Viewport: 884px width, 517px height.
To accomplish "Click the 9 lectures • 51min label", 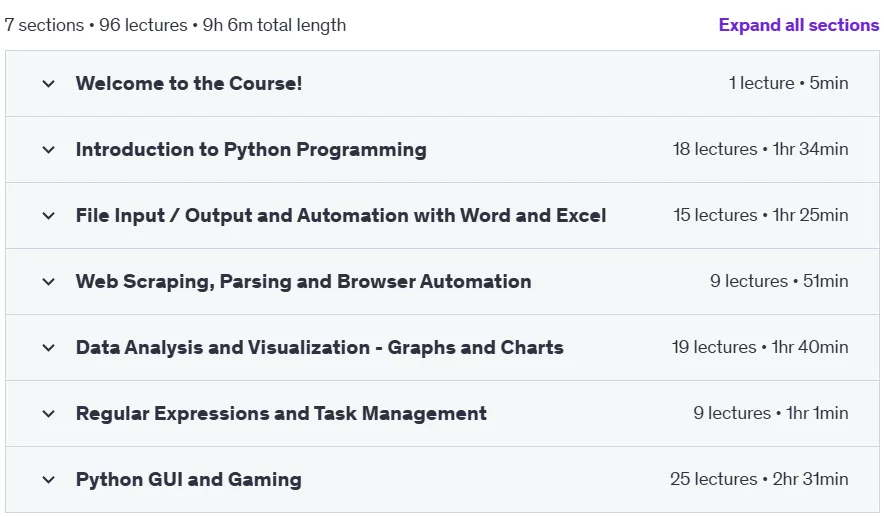I will [779, 281].
